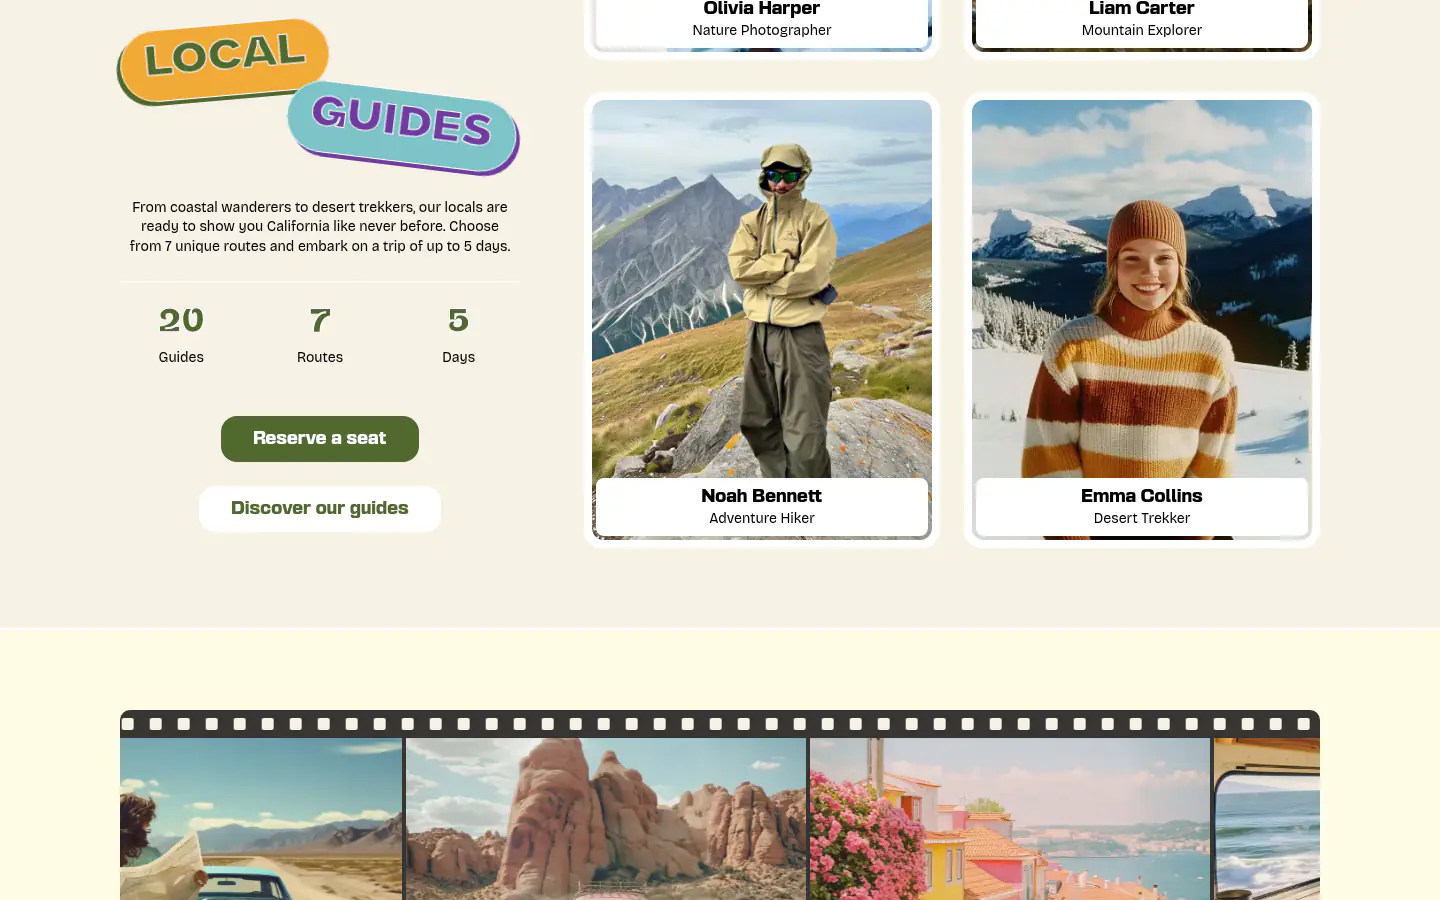Click the 7 Routes statistic
This screenshot has width=1440, height=900.
pyautogui.click(x=320, y=335)
